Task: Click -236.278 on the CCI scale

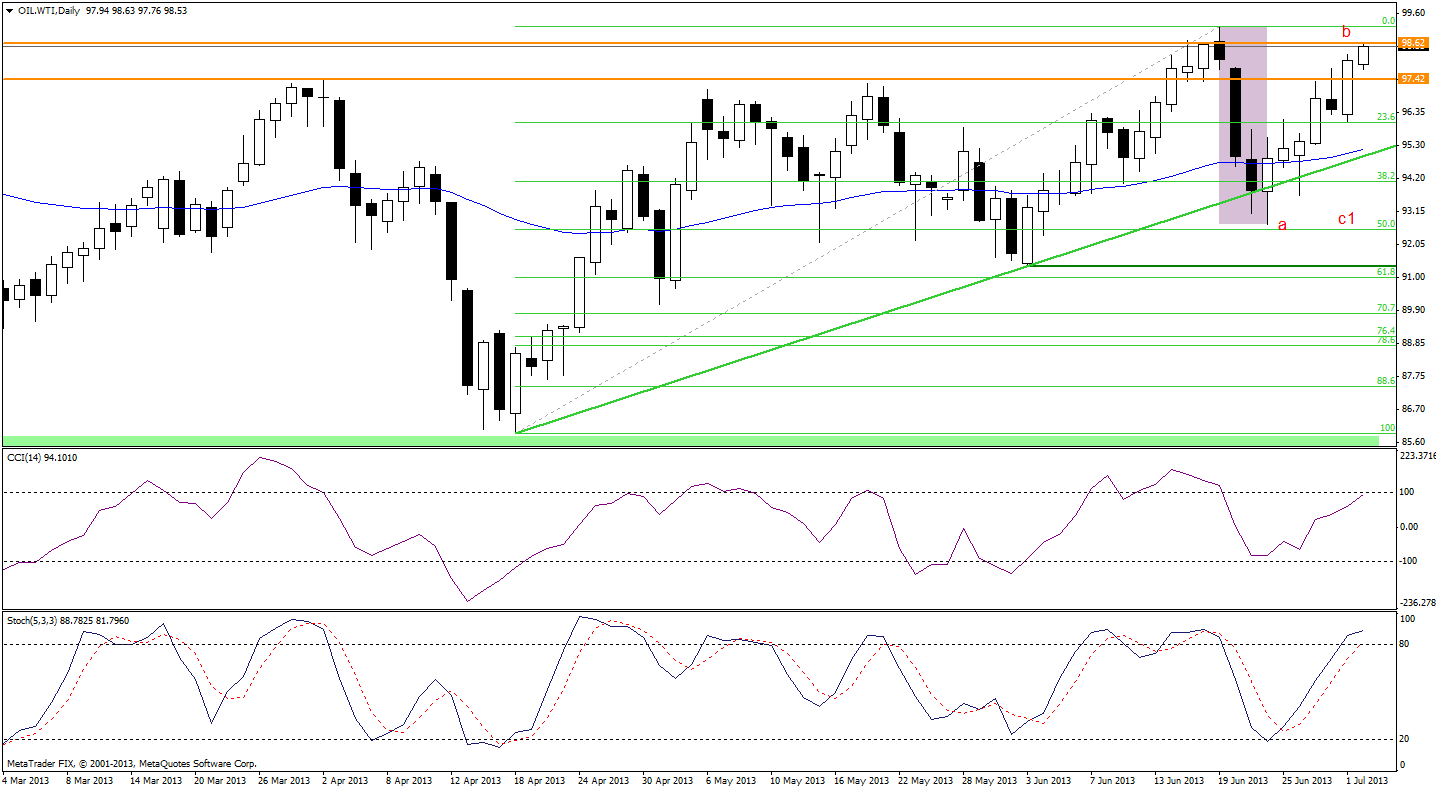Action: tap(1417, 602)
